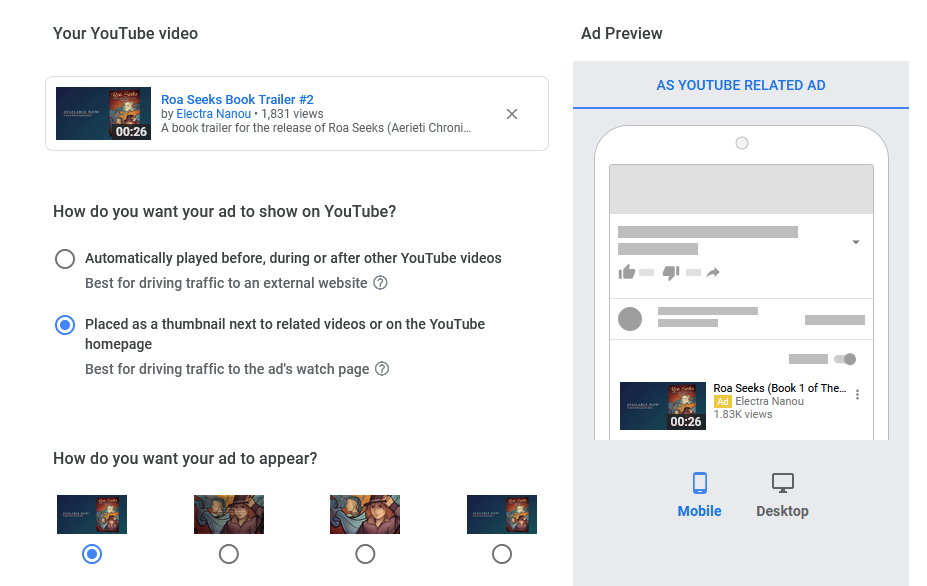The width and height of the screenshot is (927, 586).
Task: Click the yellow Ad badge in the preview
Action: [x=722, y=400]
